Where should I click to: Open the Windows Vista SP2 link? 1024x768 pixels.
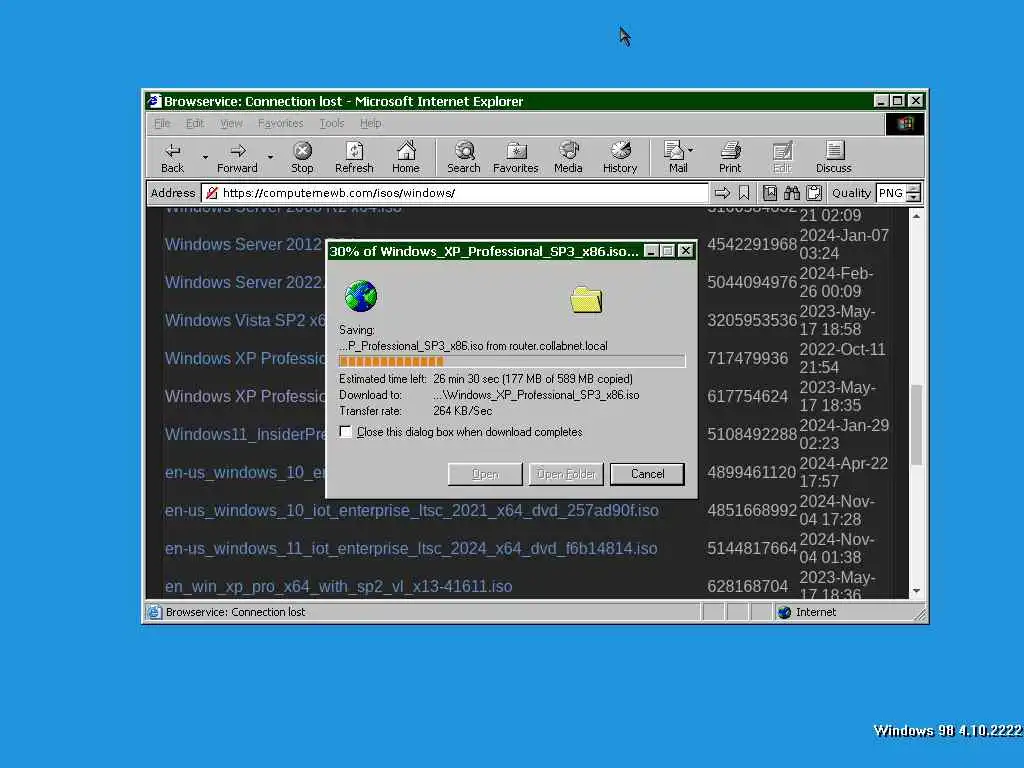pyautogui.click(x=244, y=320)
